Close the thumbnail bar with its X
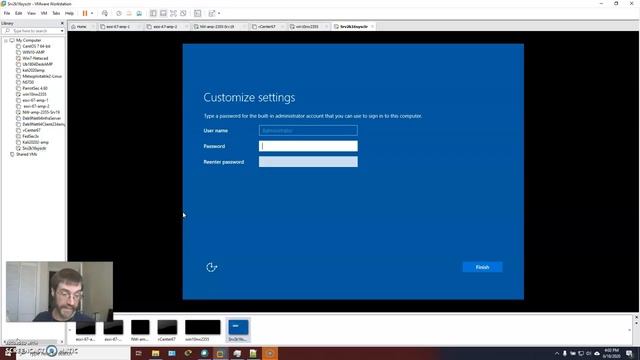The height and width of the screenshot is (360, 640). (x=636, y=317)
